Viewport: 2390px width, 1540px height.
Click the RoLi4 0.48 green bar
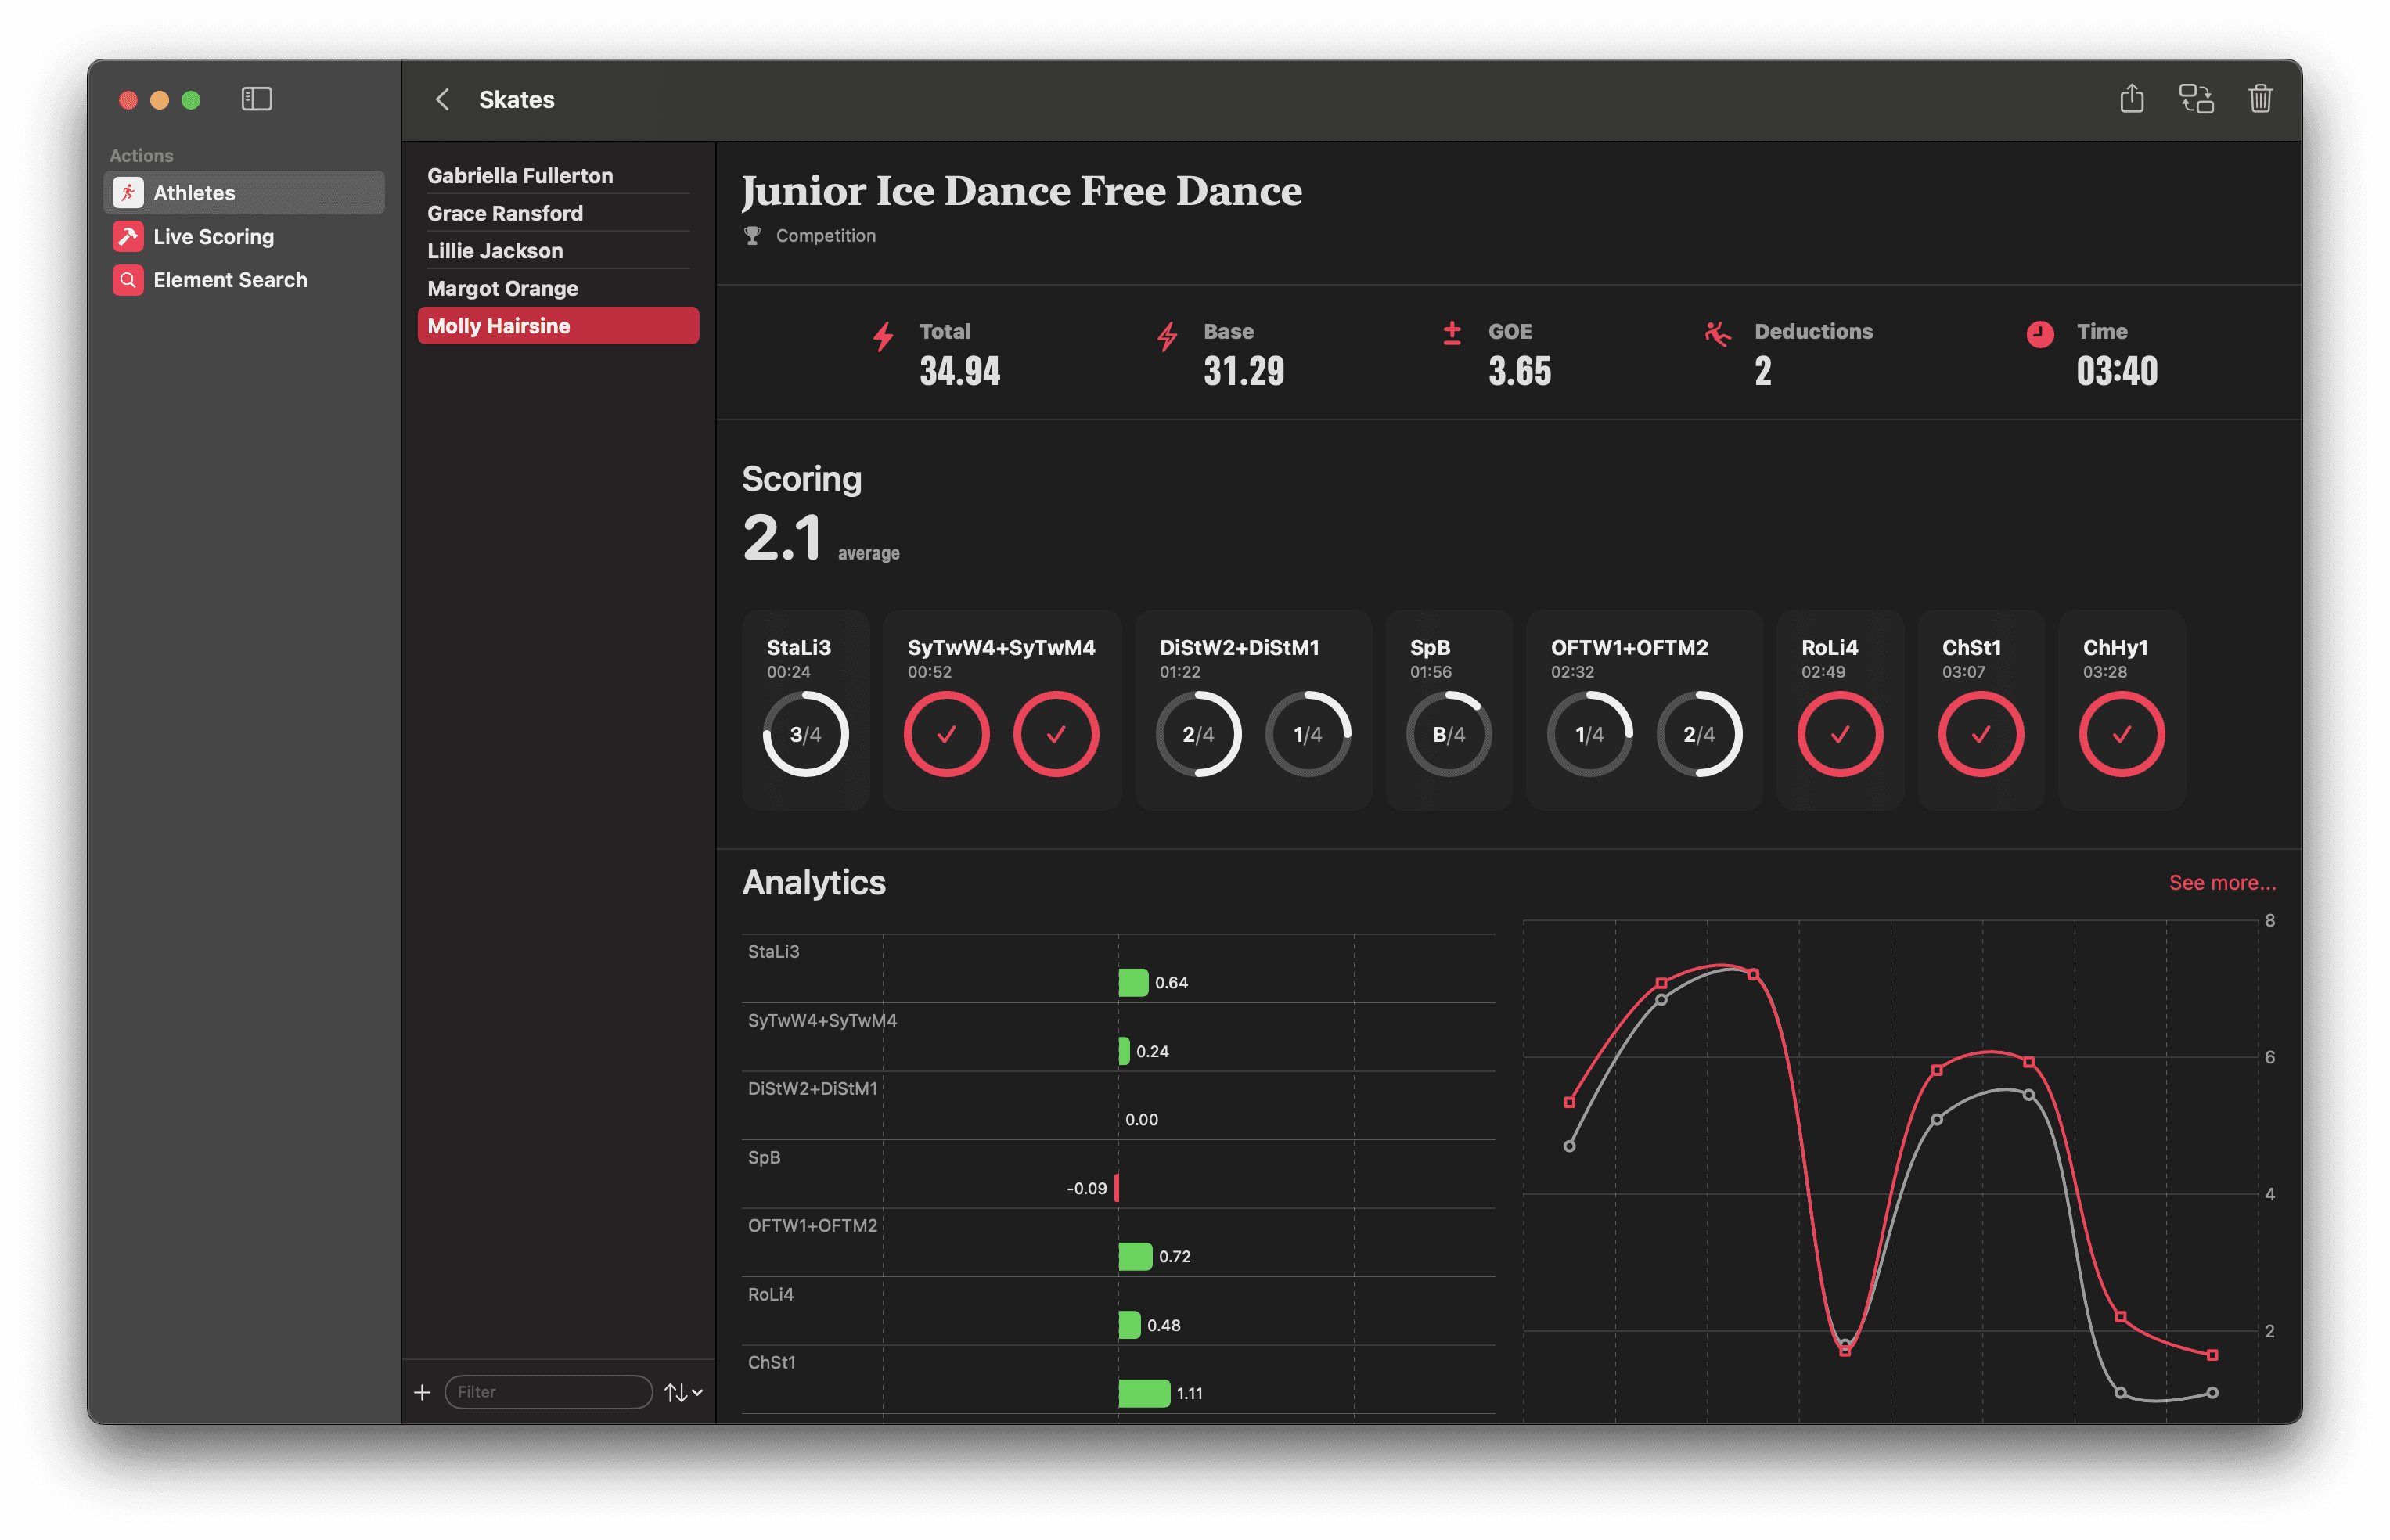coord(1129,1325)
